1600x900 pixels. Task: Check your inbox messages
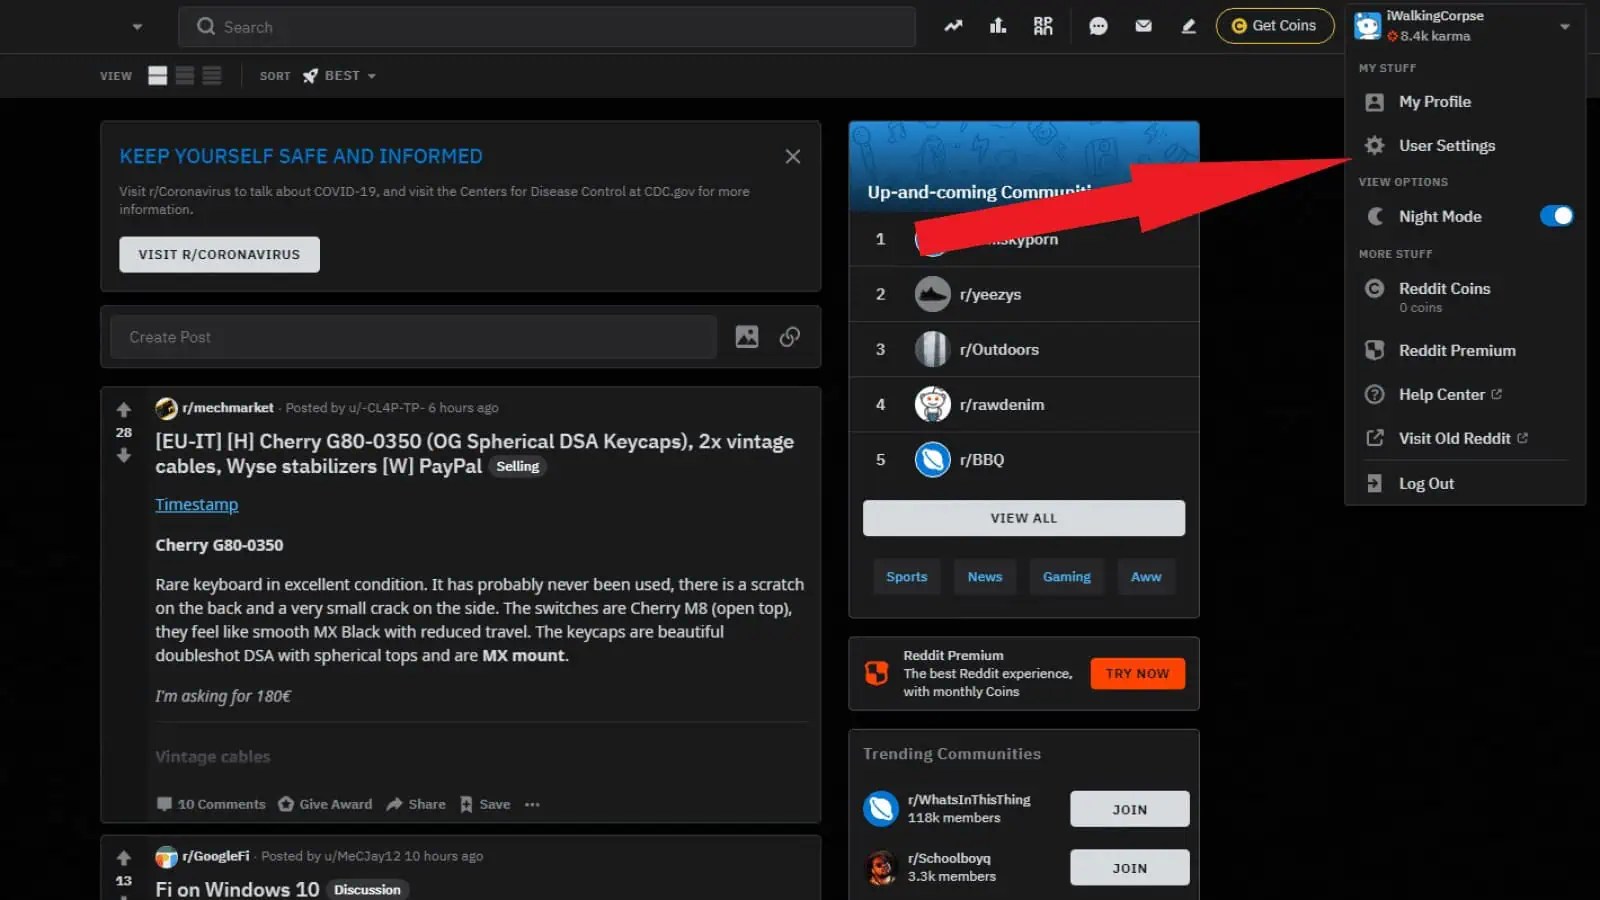tap(1143, 26)
